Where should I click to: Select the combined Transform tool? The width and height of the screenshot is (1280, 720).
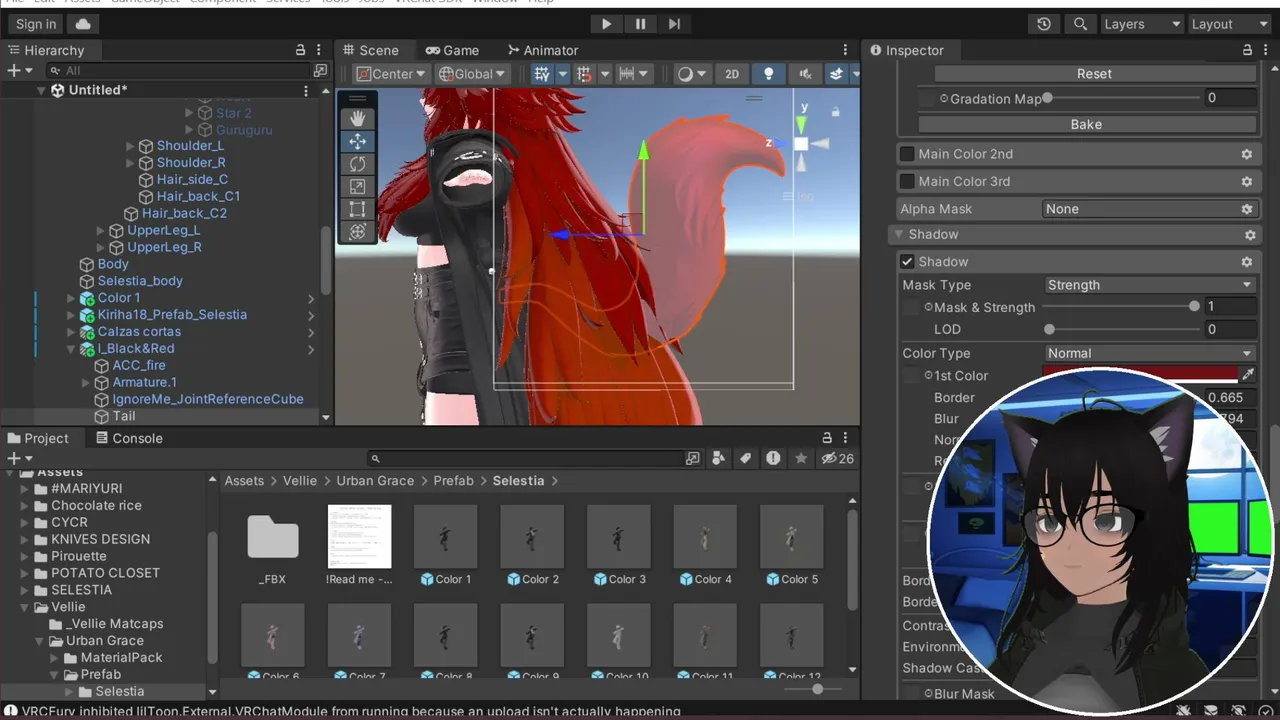tap(357, 231)
